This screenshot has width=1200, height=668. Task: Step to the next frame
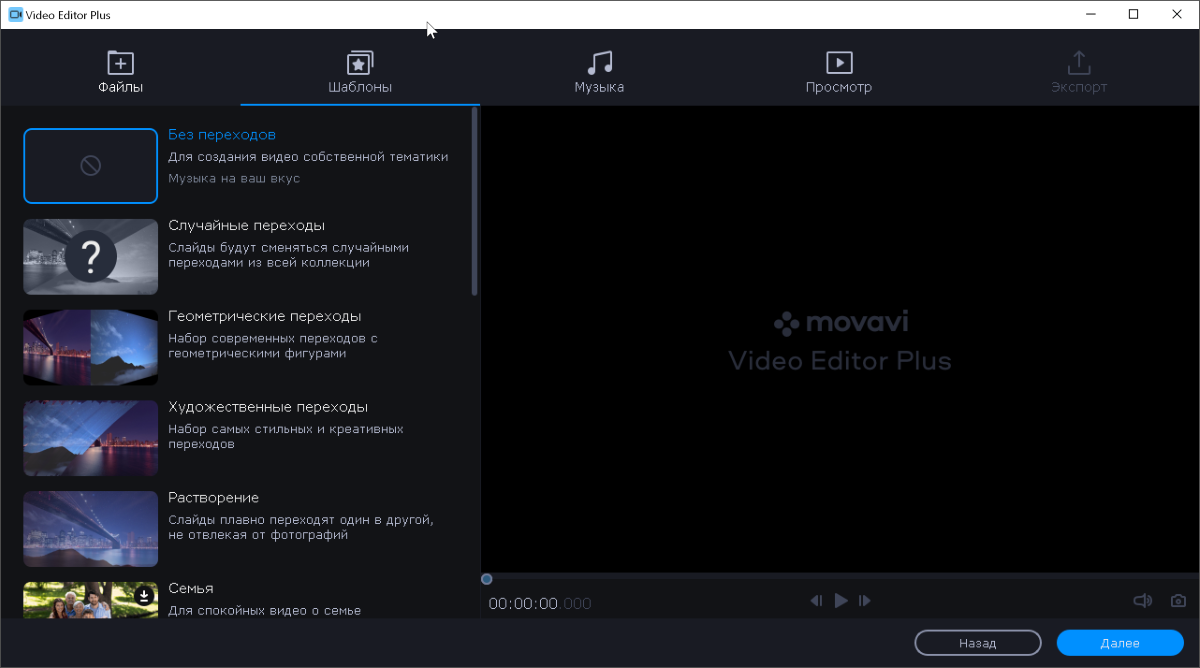(x=866, y=601)
